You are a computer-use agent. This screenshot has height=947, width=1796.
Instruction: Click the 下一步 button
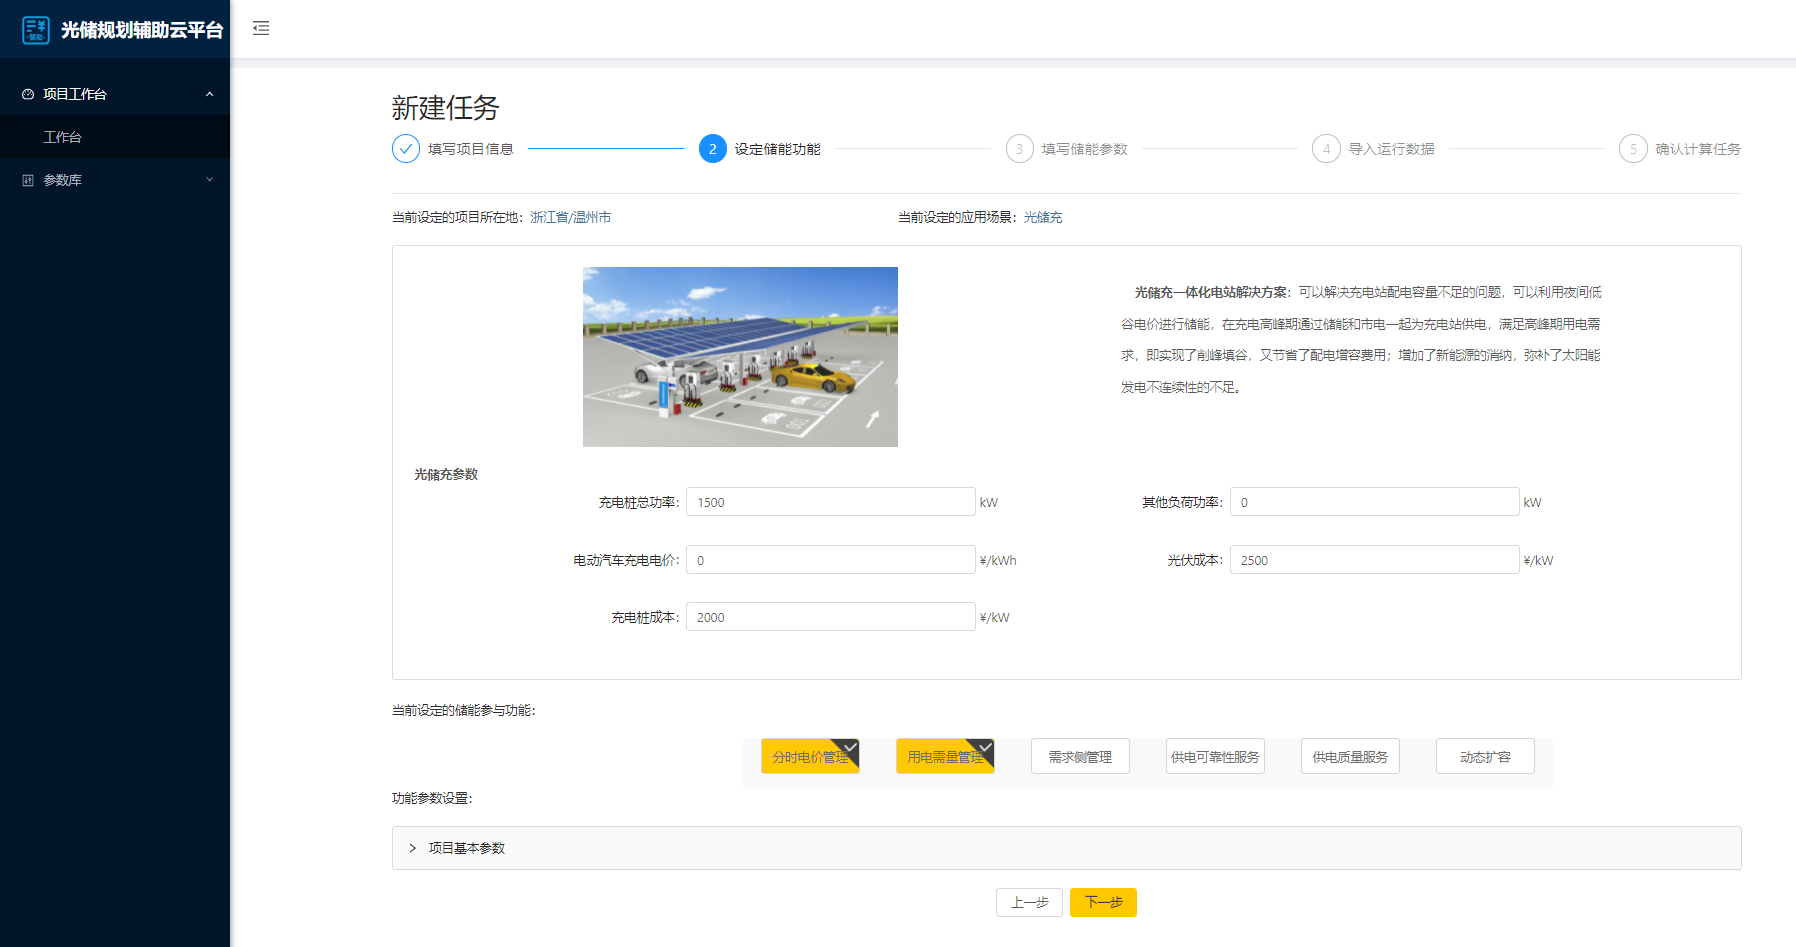pyautogui.click(x=1103, y=902)
